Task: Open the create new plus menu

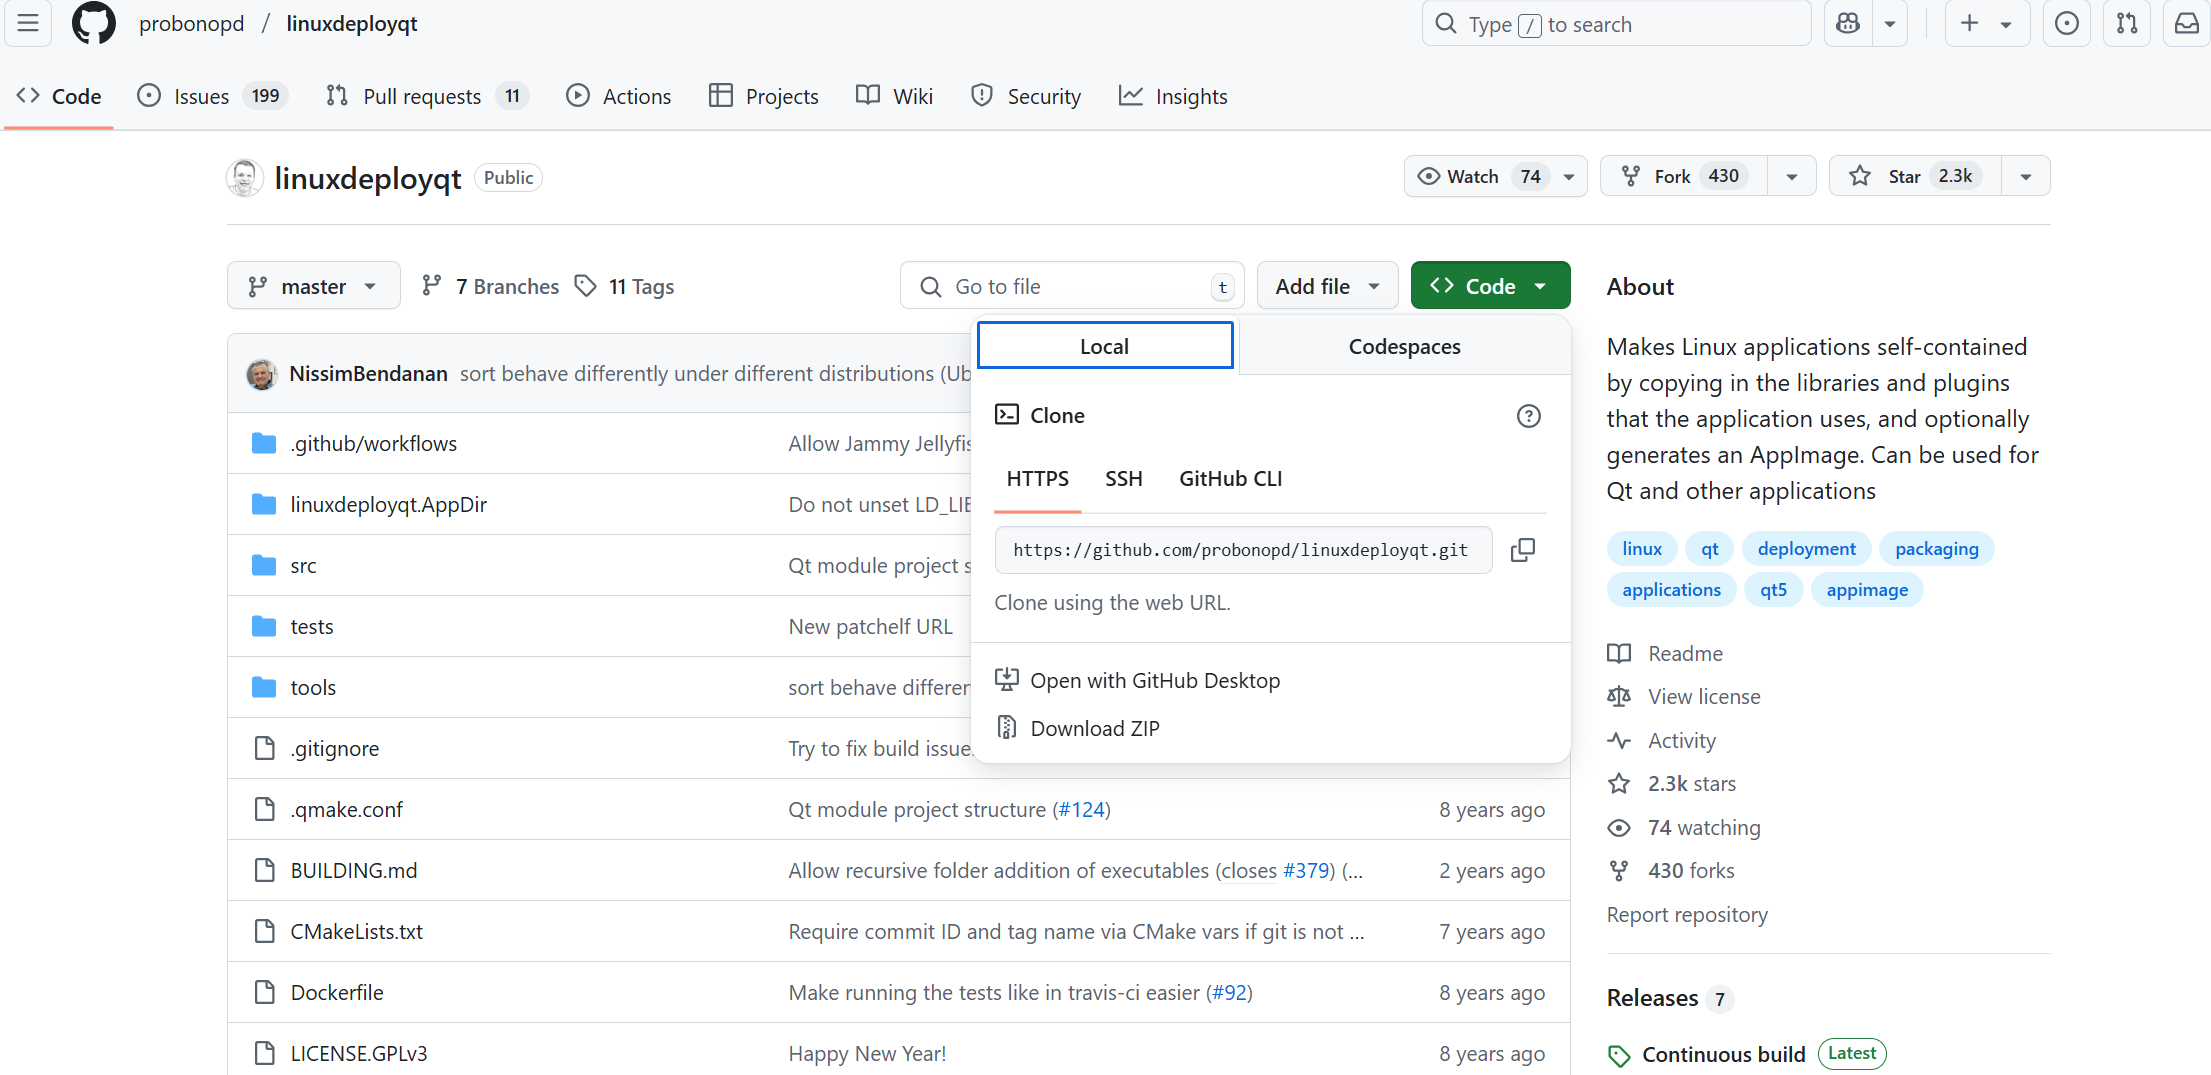Action: click(1987, 23)
